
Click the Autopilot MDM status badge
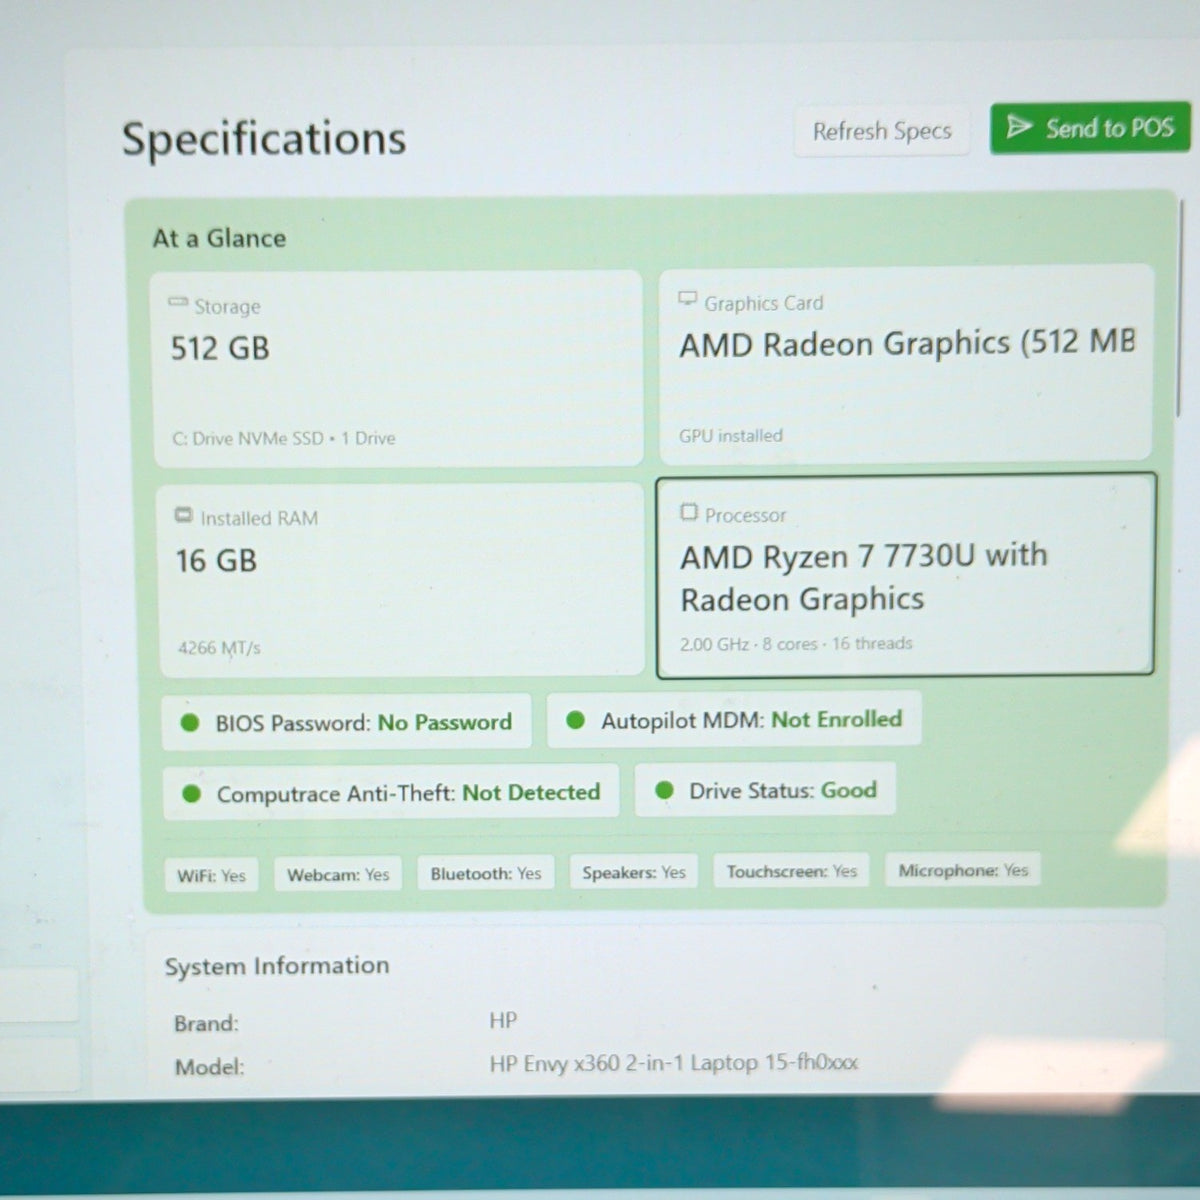(x=734, y=720)
